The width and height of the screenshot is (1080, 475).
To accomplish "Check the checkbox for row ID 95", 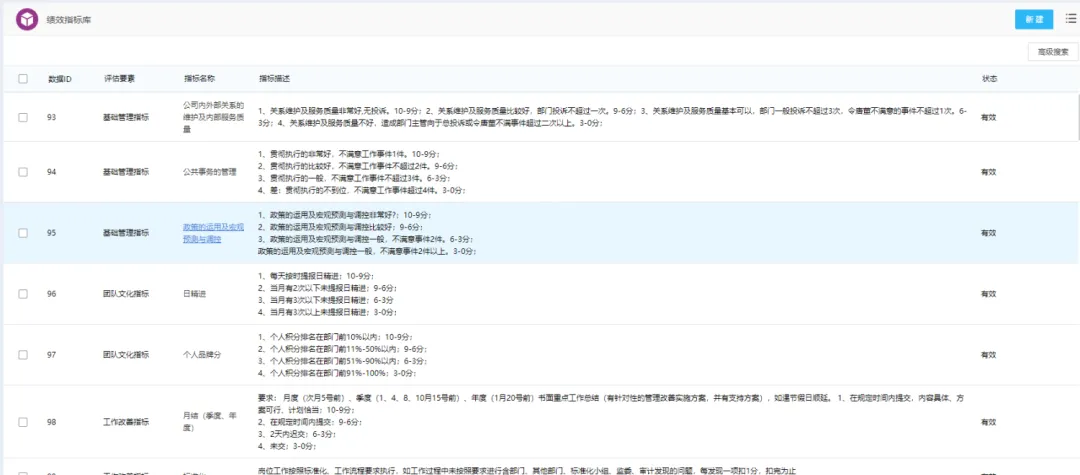I will [23, 233].
